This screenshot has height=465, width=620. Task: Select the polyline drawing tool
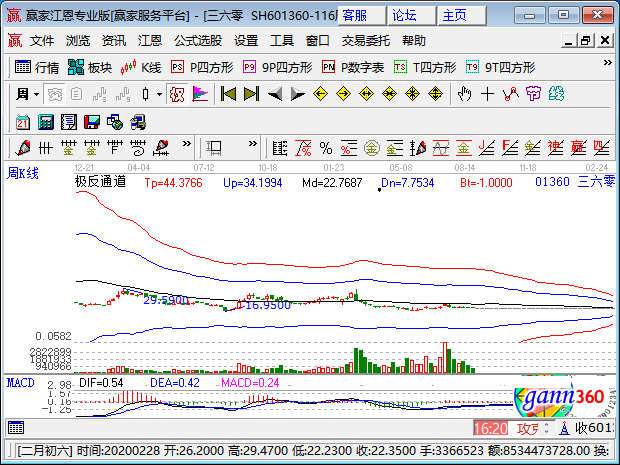[510, 94]
